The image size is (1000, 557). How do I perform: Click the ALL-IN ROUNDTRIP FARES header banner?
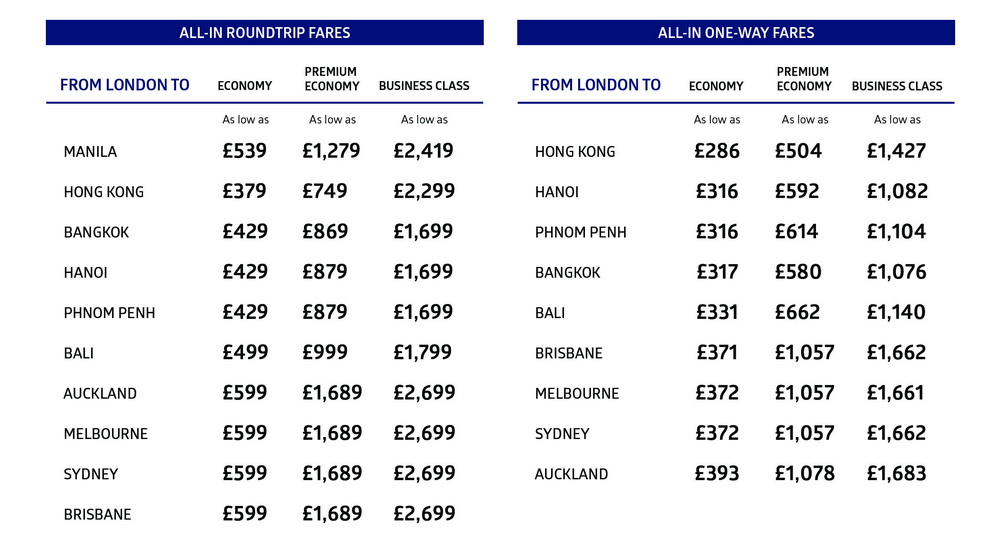point(264,33)
